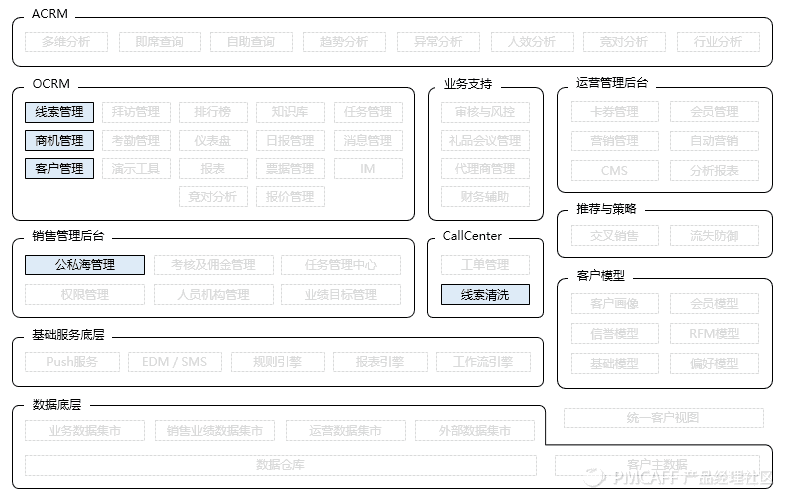Click the 客户画像 box

click(615, 304)
